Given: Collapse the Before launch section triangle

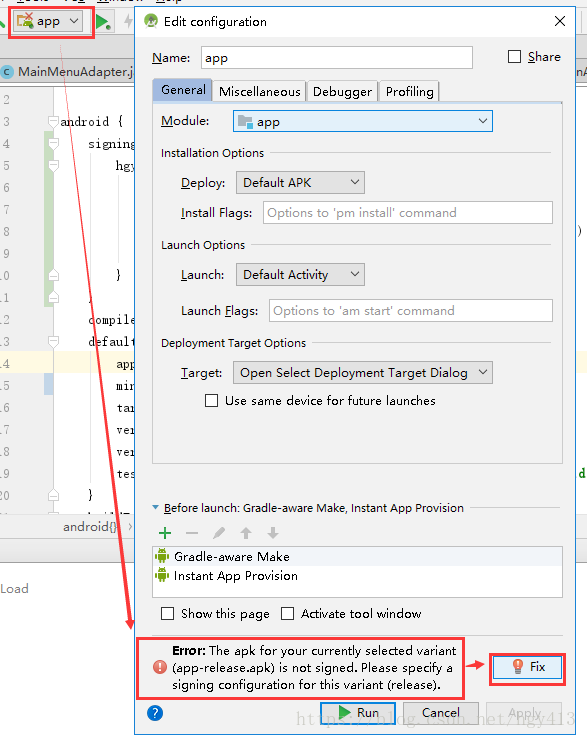Looking at the screenshot, I should click(156, 508).
